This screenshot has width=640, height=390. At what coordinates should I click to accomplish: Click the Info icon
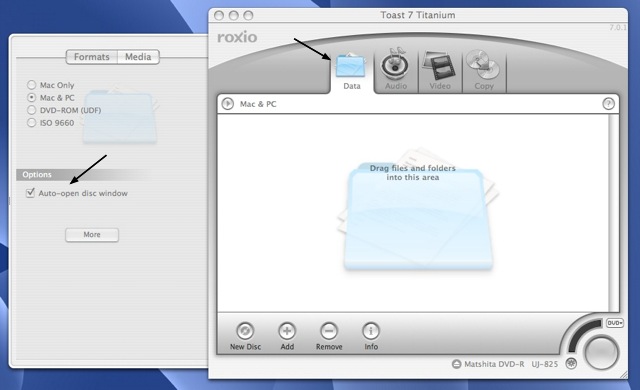click(x=371, y=331)
